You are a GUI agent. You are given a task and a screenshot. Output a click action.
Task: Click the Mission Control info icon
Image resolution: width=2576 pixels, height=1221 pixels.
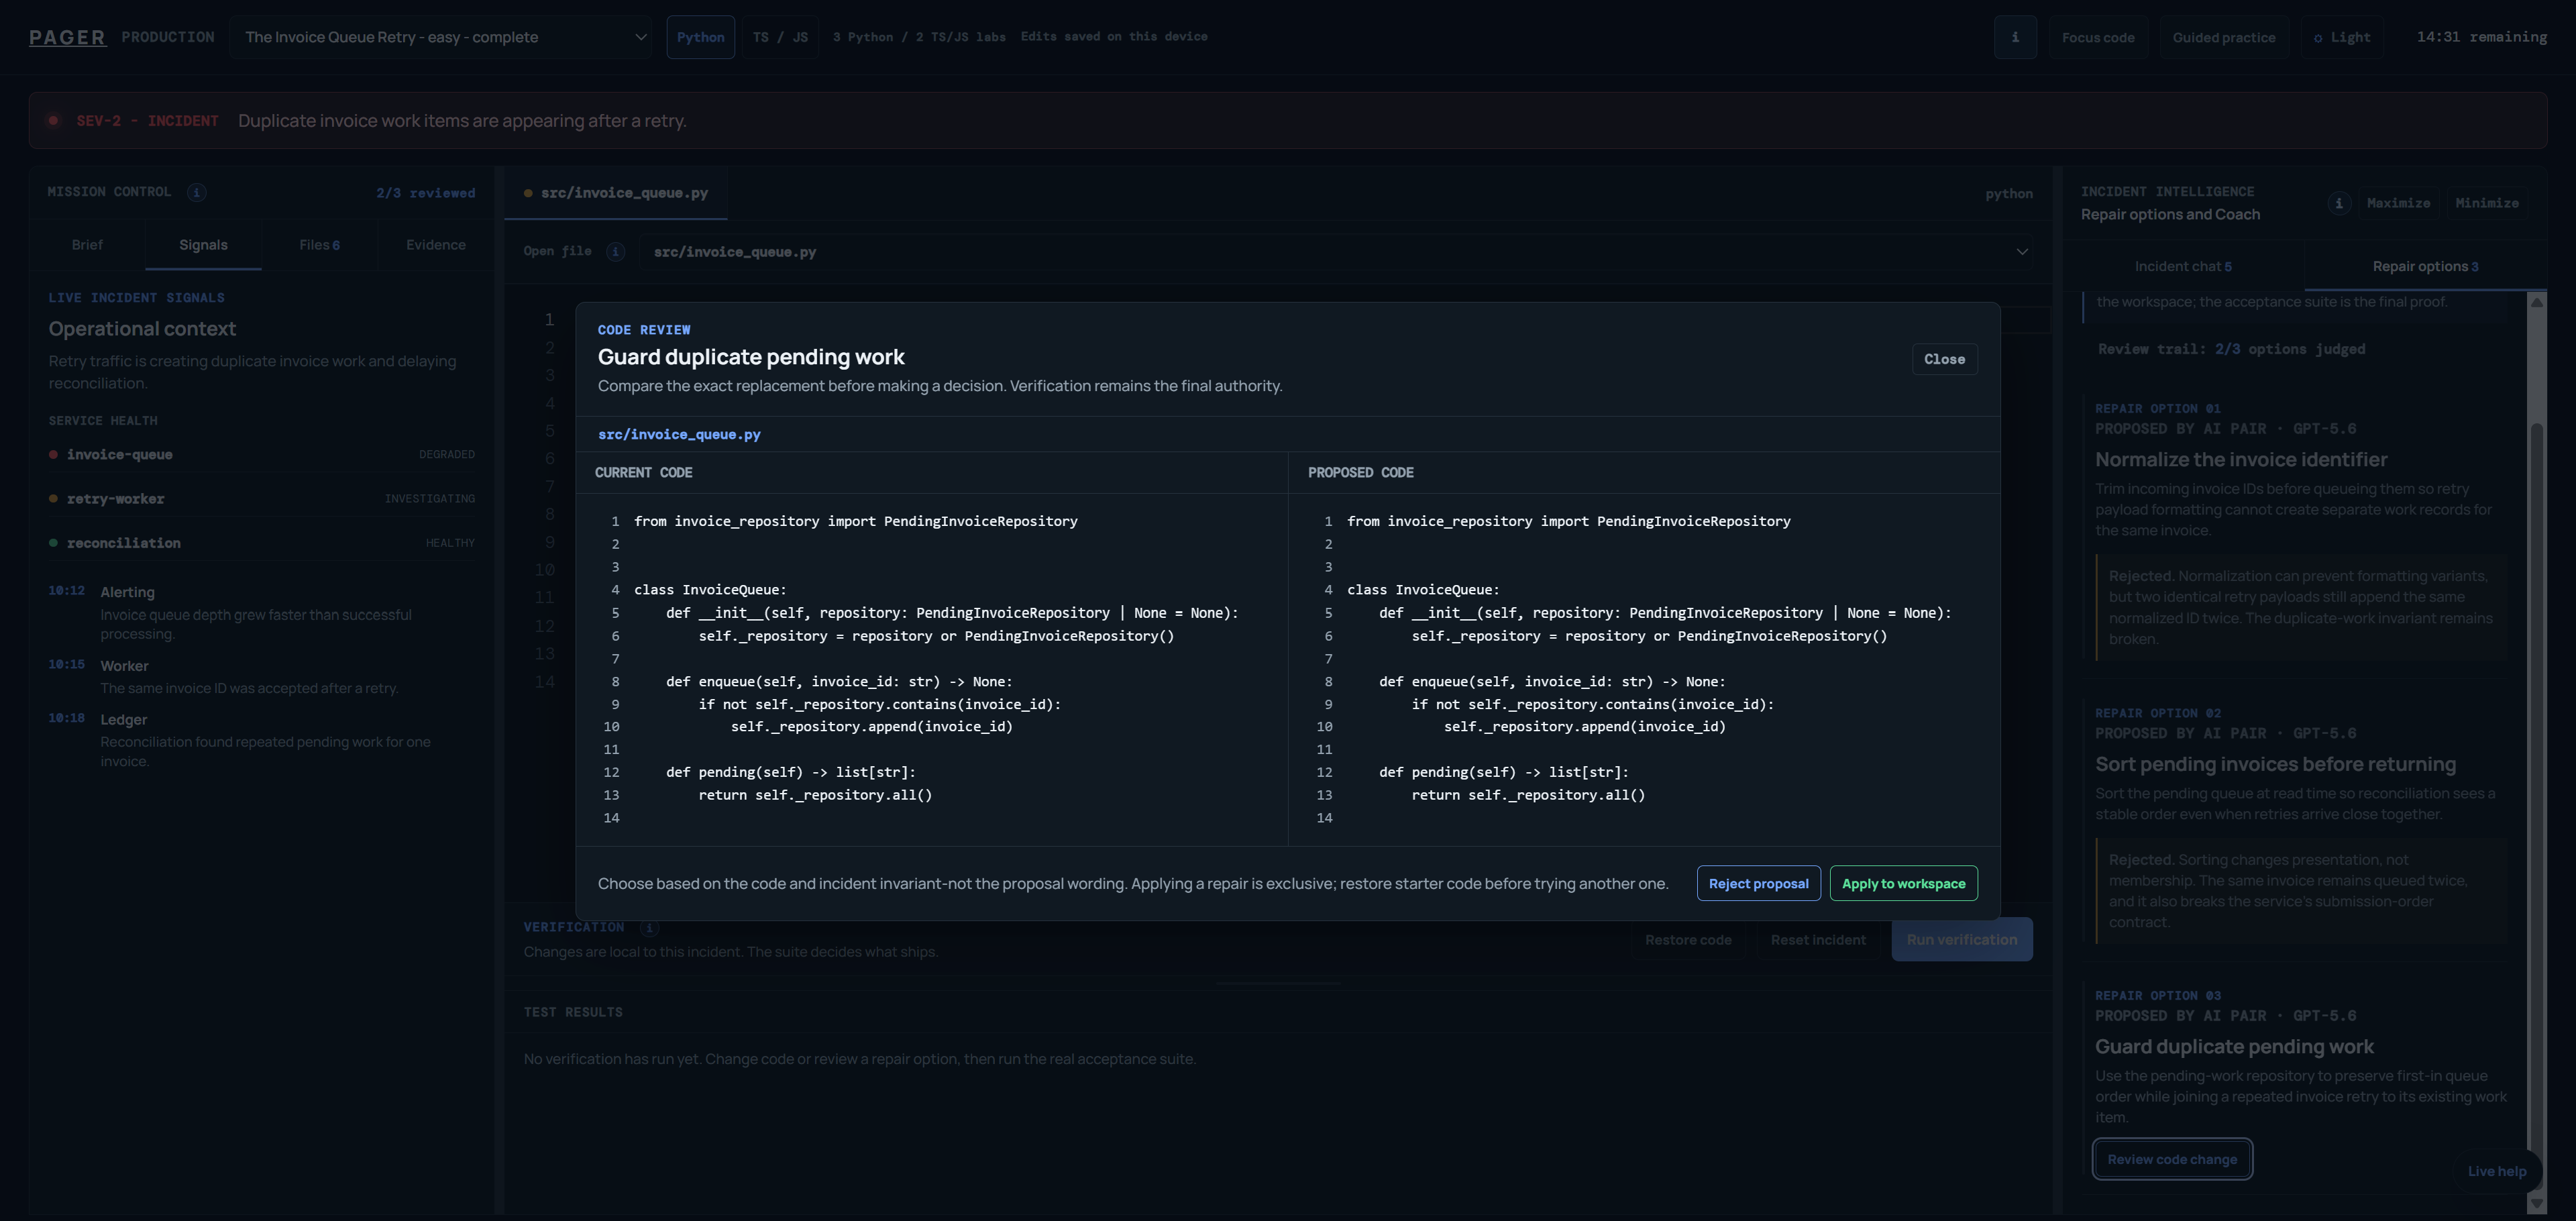tap(197, 192)
